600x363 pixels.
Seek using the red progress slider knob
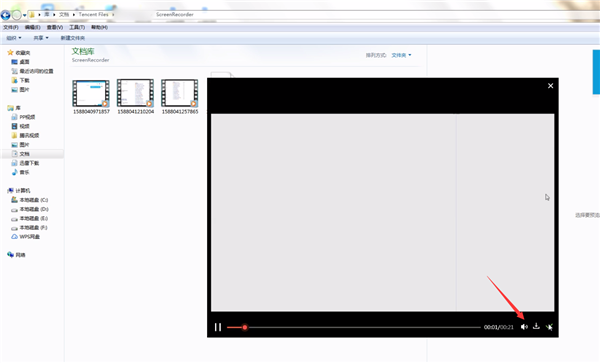(x=245, y=327)
